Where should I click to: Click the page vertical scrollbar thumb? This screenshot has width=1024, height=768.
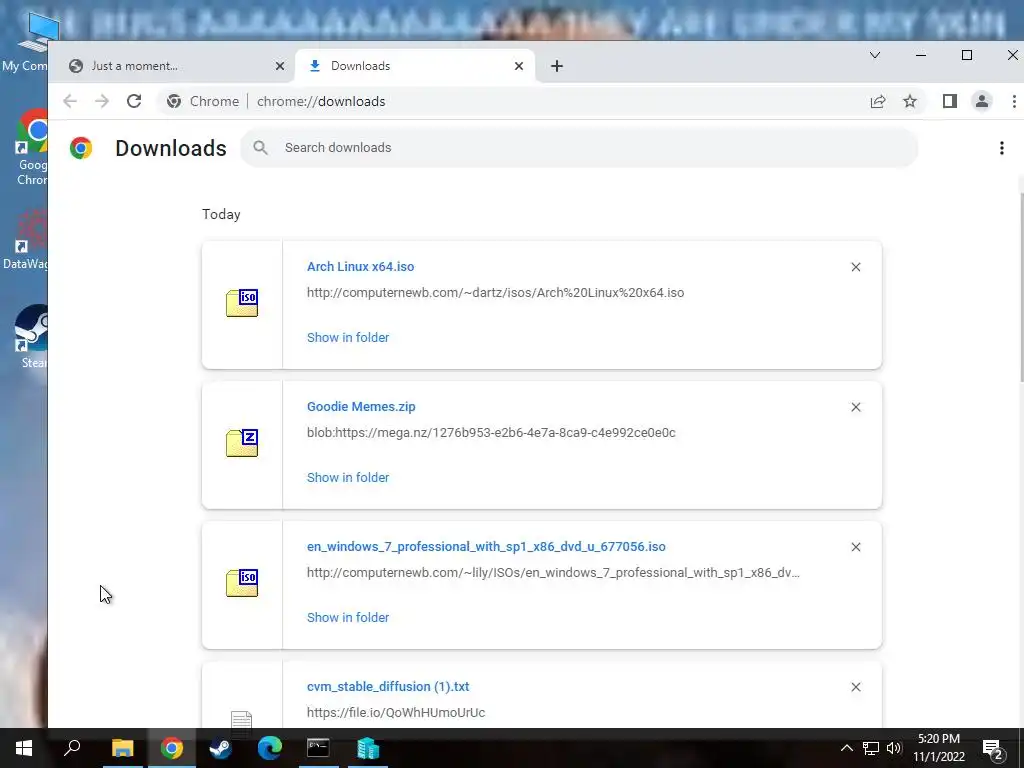(x=1021, y=287)
